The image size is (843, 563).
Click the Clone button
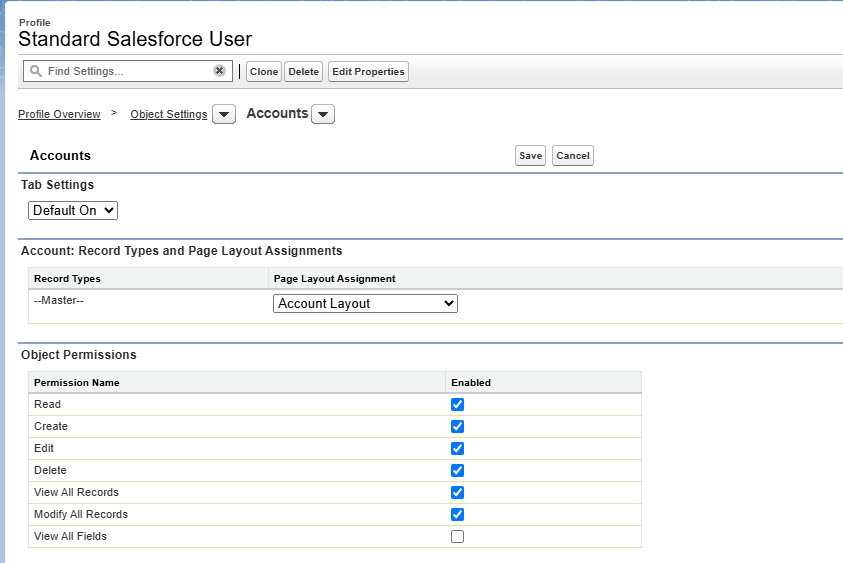(264, 72)
